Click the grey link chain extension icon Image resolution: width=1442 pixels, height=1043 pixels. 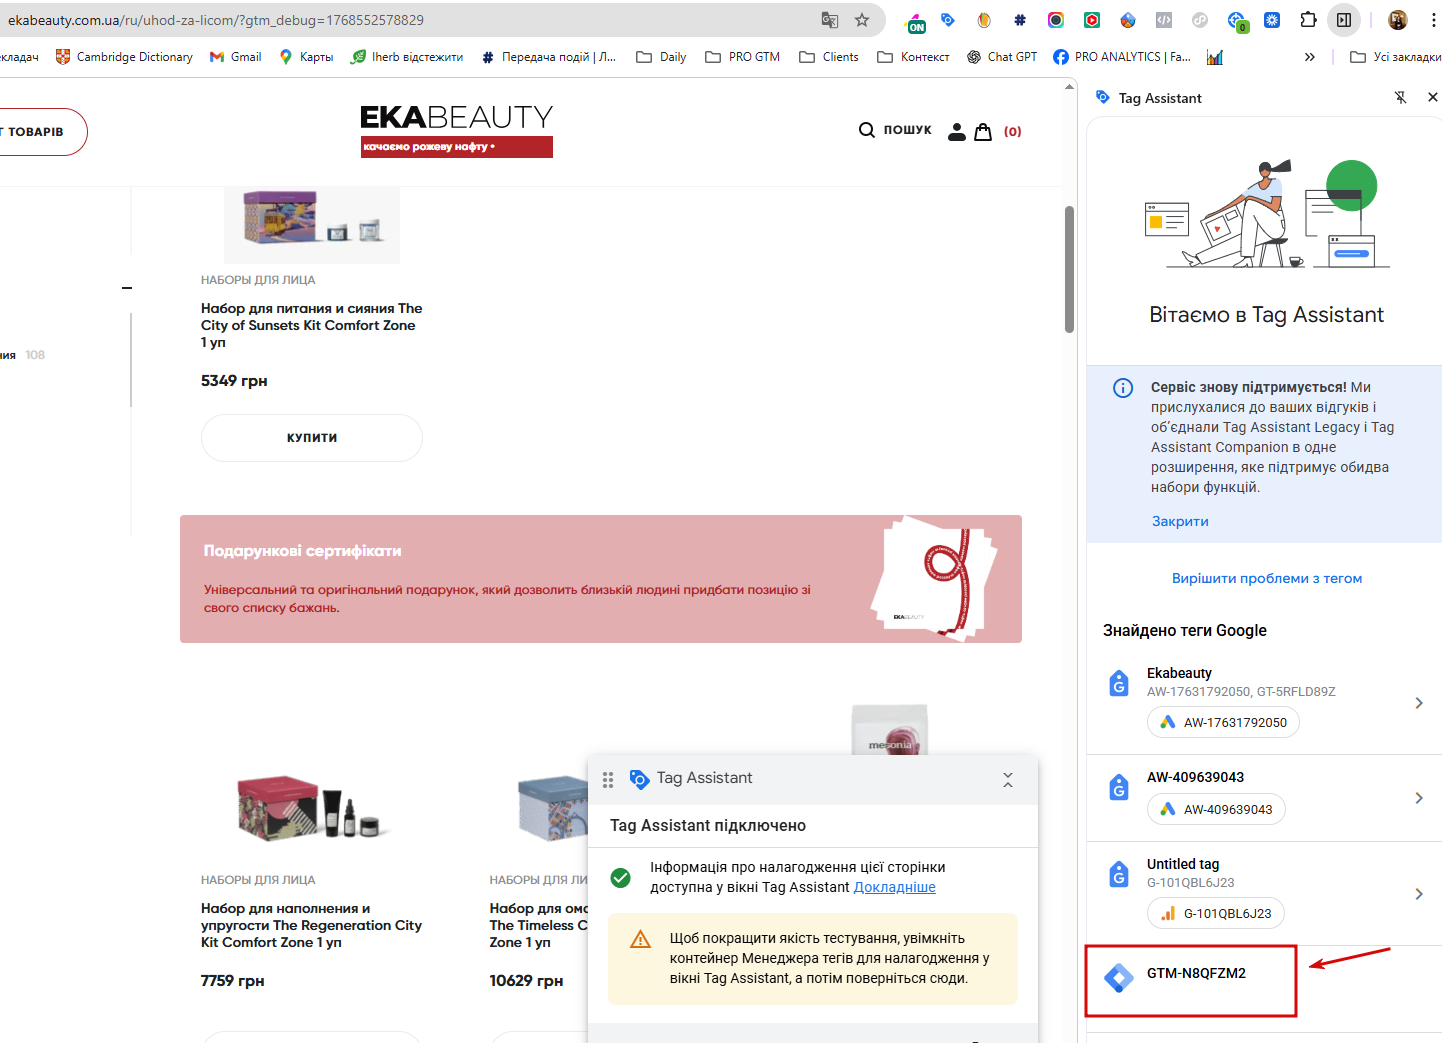click(x=1199, y=20)
